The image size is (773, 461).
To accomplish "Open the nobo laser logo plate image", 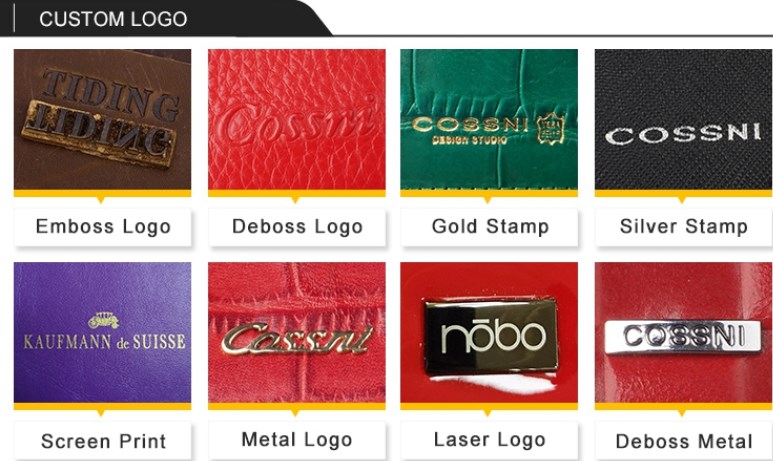I will [489, 332].
